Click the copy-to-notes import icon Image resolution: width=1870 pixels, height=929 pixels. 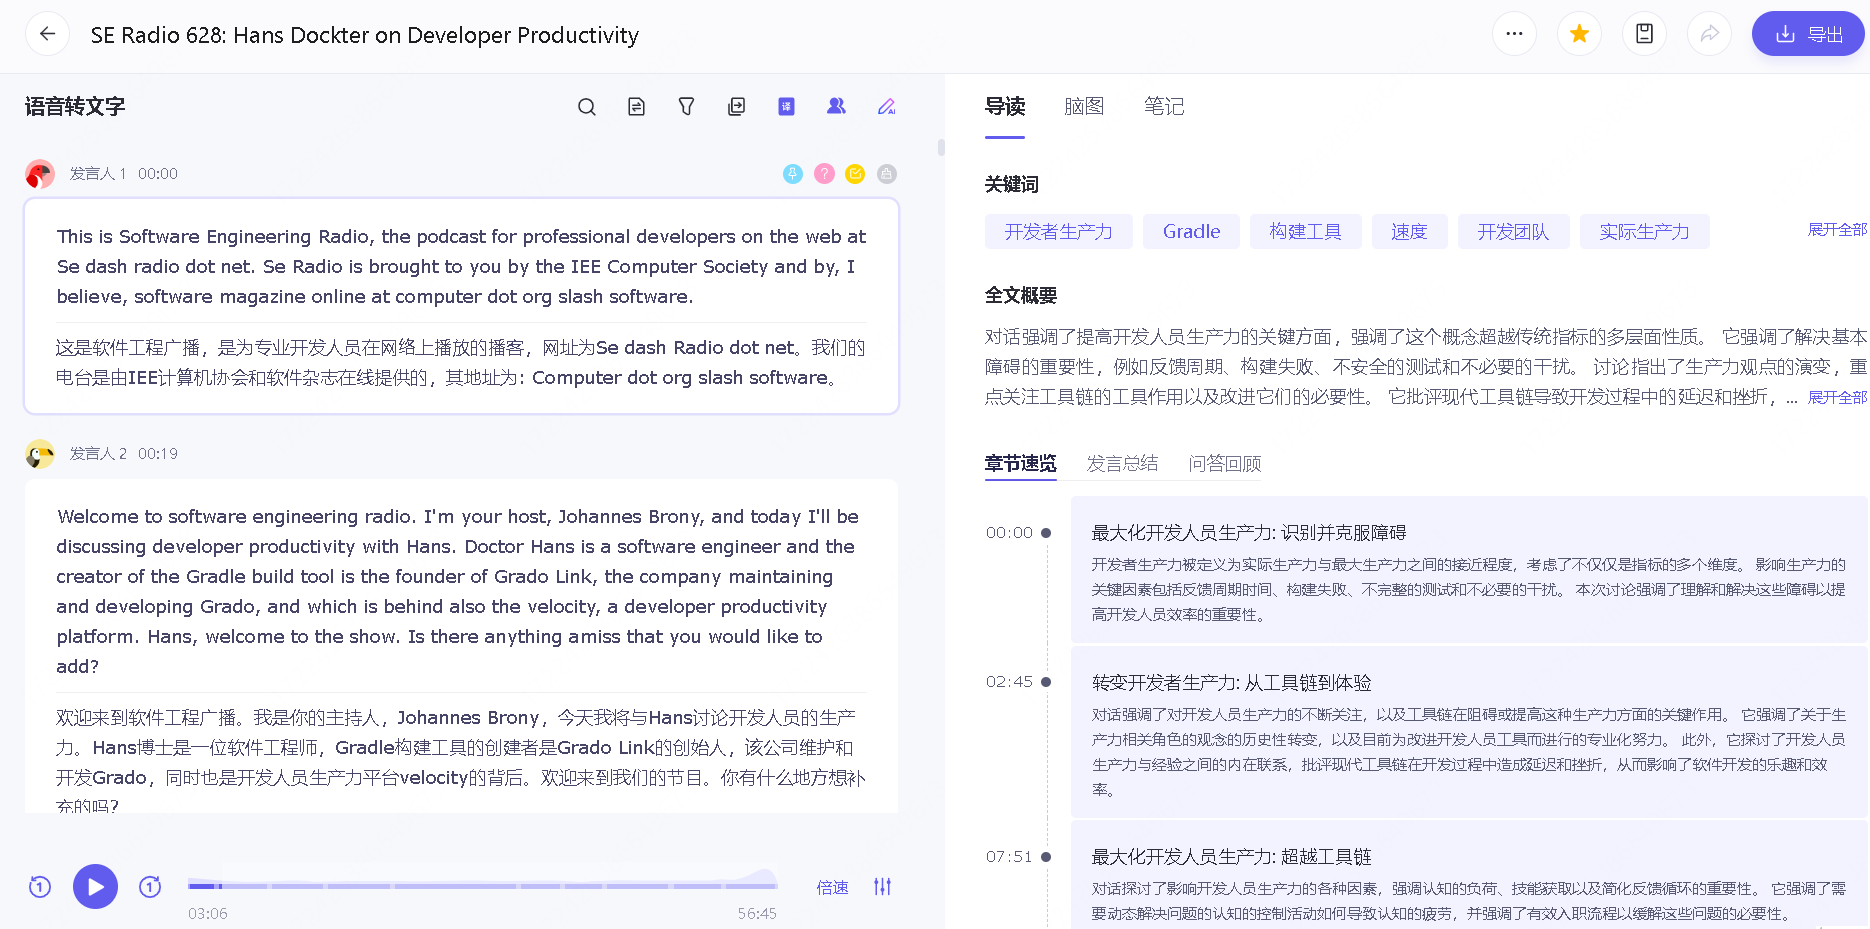pyautogui.click(x=737, y=107)
